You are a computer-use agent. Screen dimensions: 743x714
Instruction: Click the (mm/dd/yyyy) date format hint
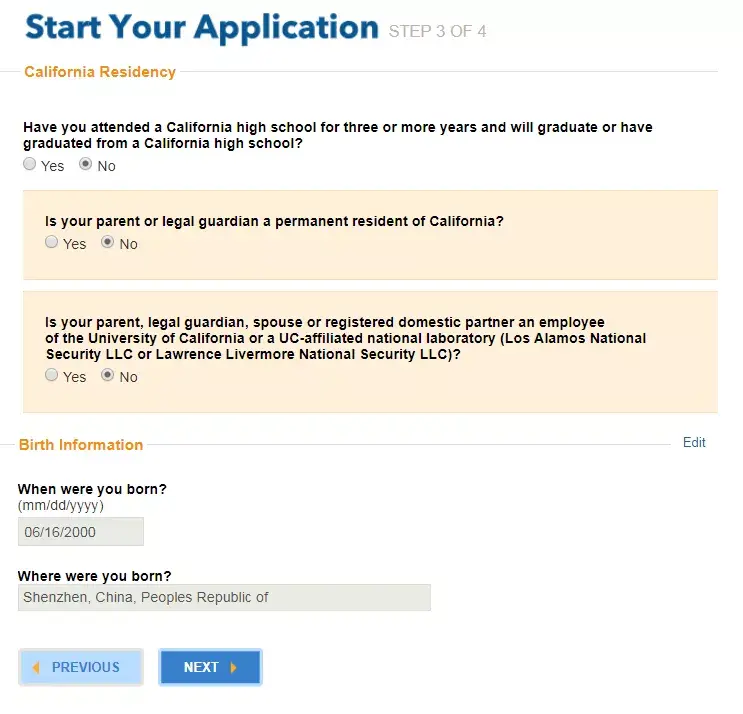[x=61, y=506]
